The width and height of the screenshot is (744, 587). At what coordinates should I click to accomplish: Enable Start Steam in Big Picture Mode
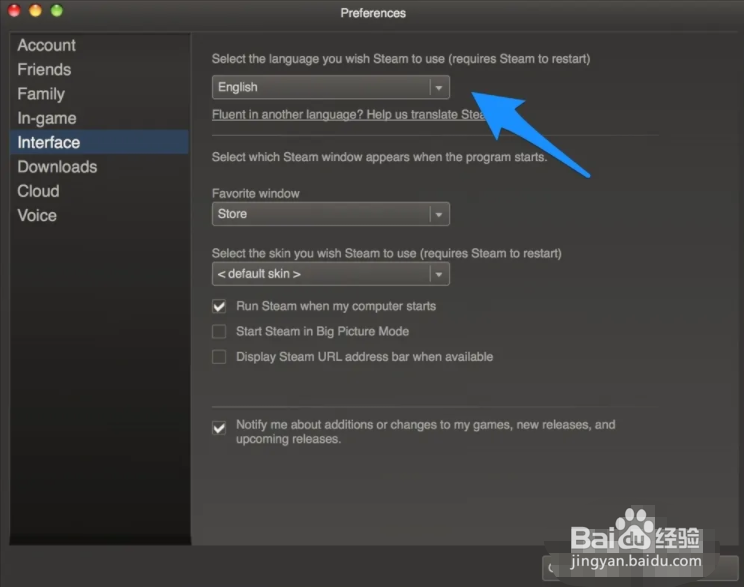tap(219, 331)
